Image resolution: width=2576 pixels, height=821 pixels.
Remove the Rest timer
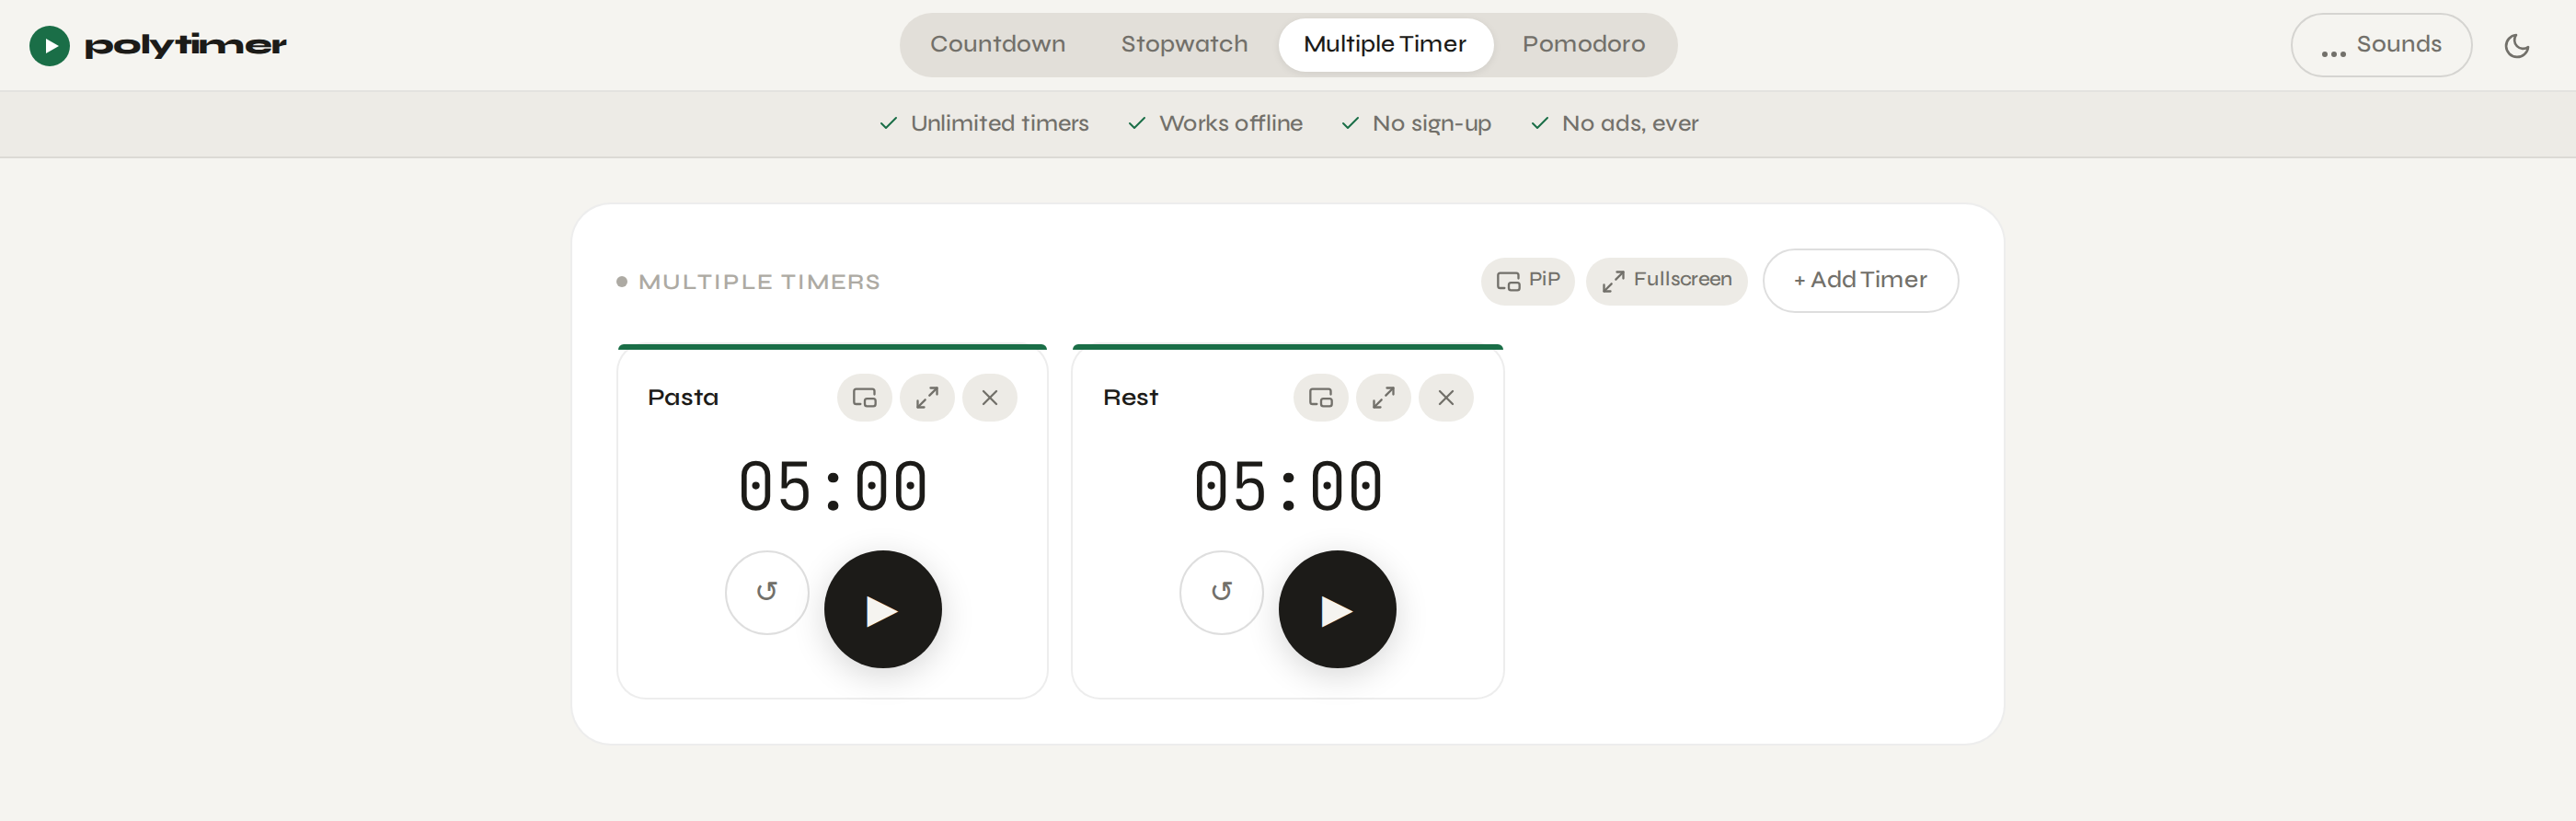tap(1445, 398)
